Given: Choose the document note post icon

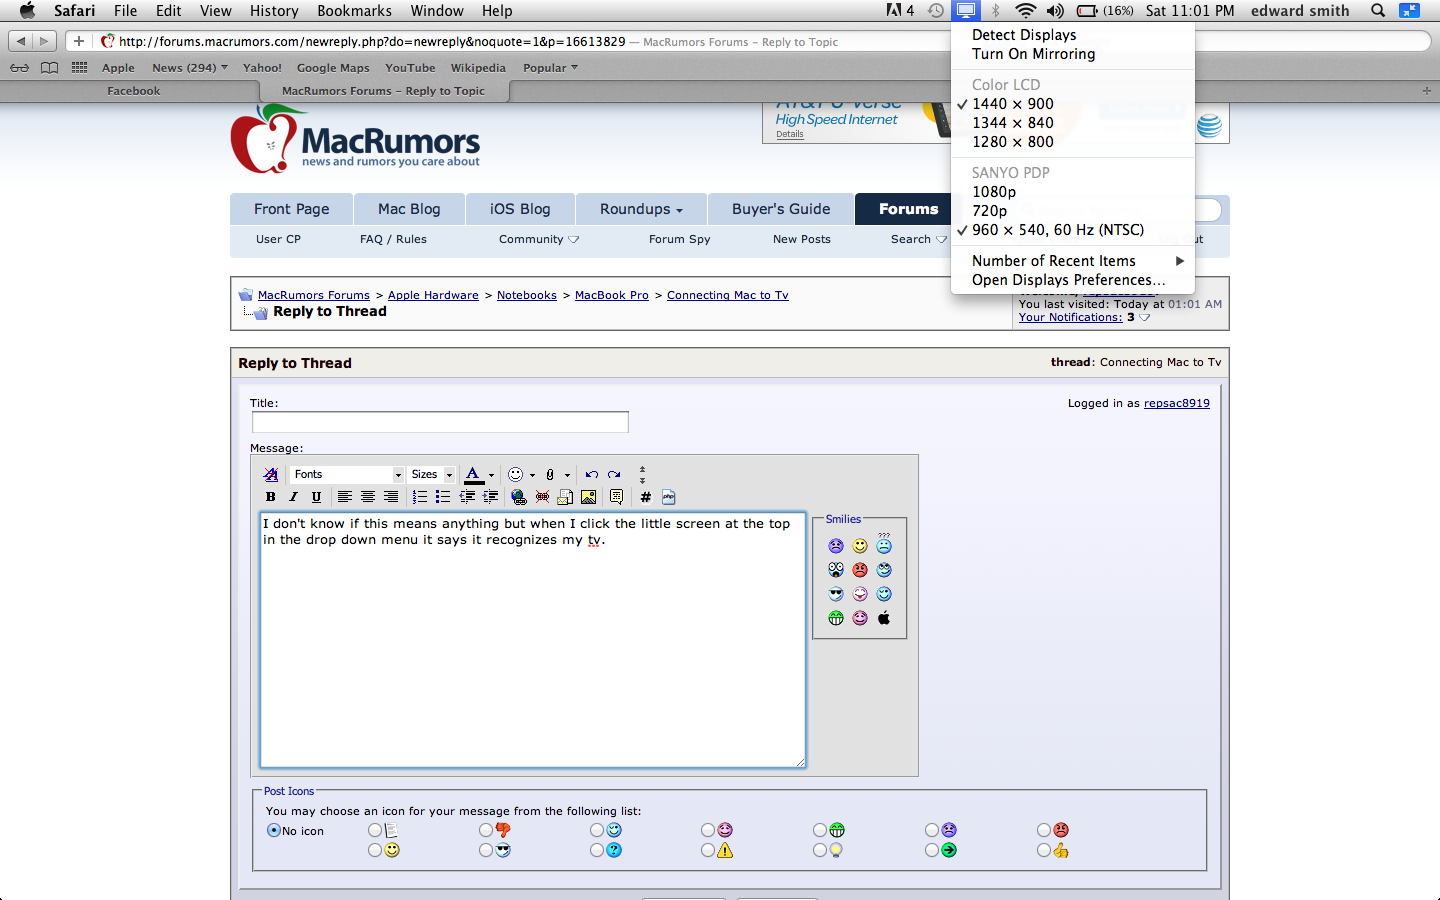Looking at the screenshot, I should tap(392, 830).
